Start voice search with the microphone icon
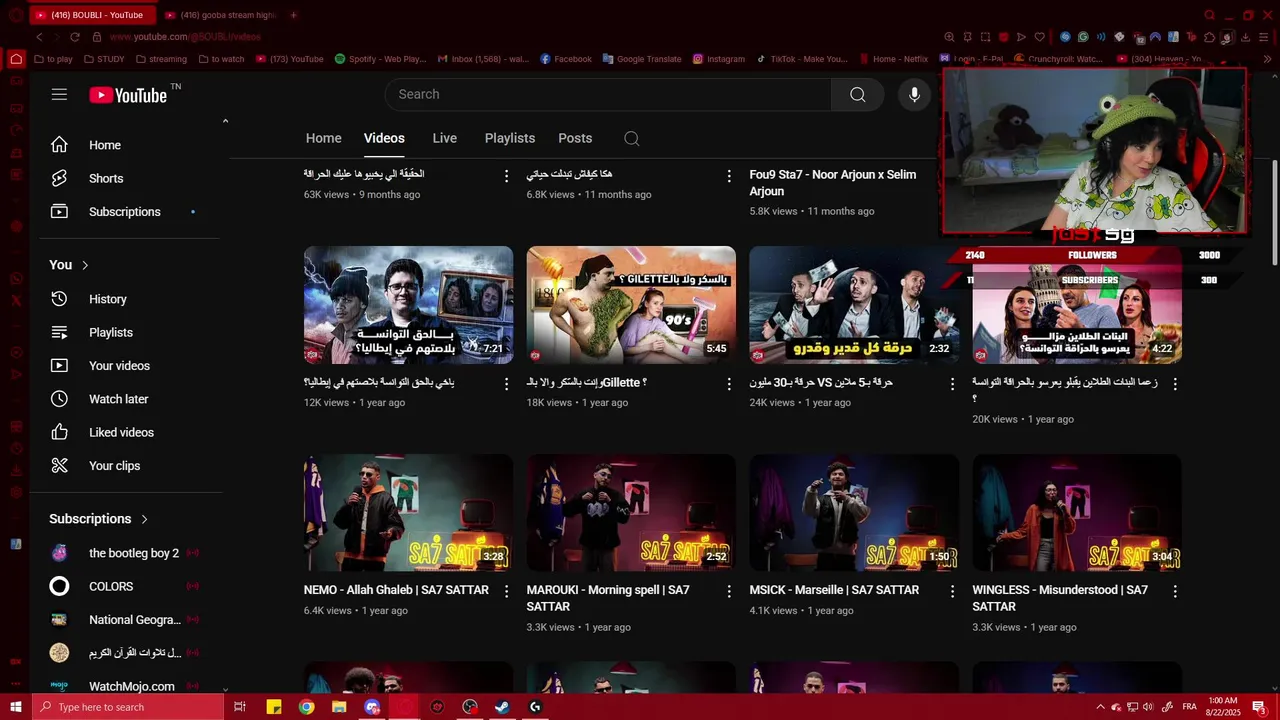The height and width of the screenshot is (720, 1280). [x=914, y=94]
